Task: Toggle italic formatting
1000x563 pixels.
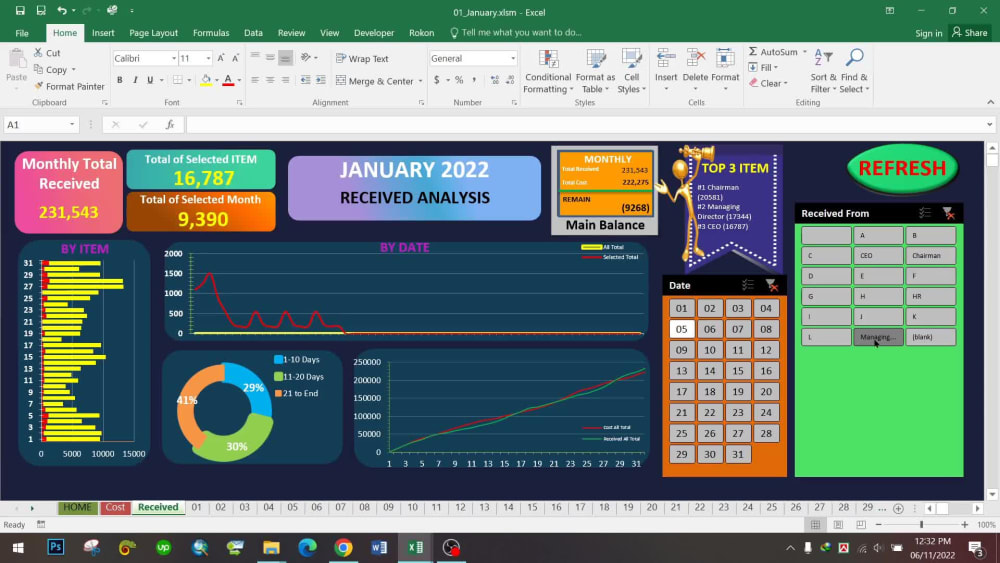Action: (x=135, y=80)
